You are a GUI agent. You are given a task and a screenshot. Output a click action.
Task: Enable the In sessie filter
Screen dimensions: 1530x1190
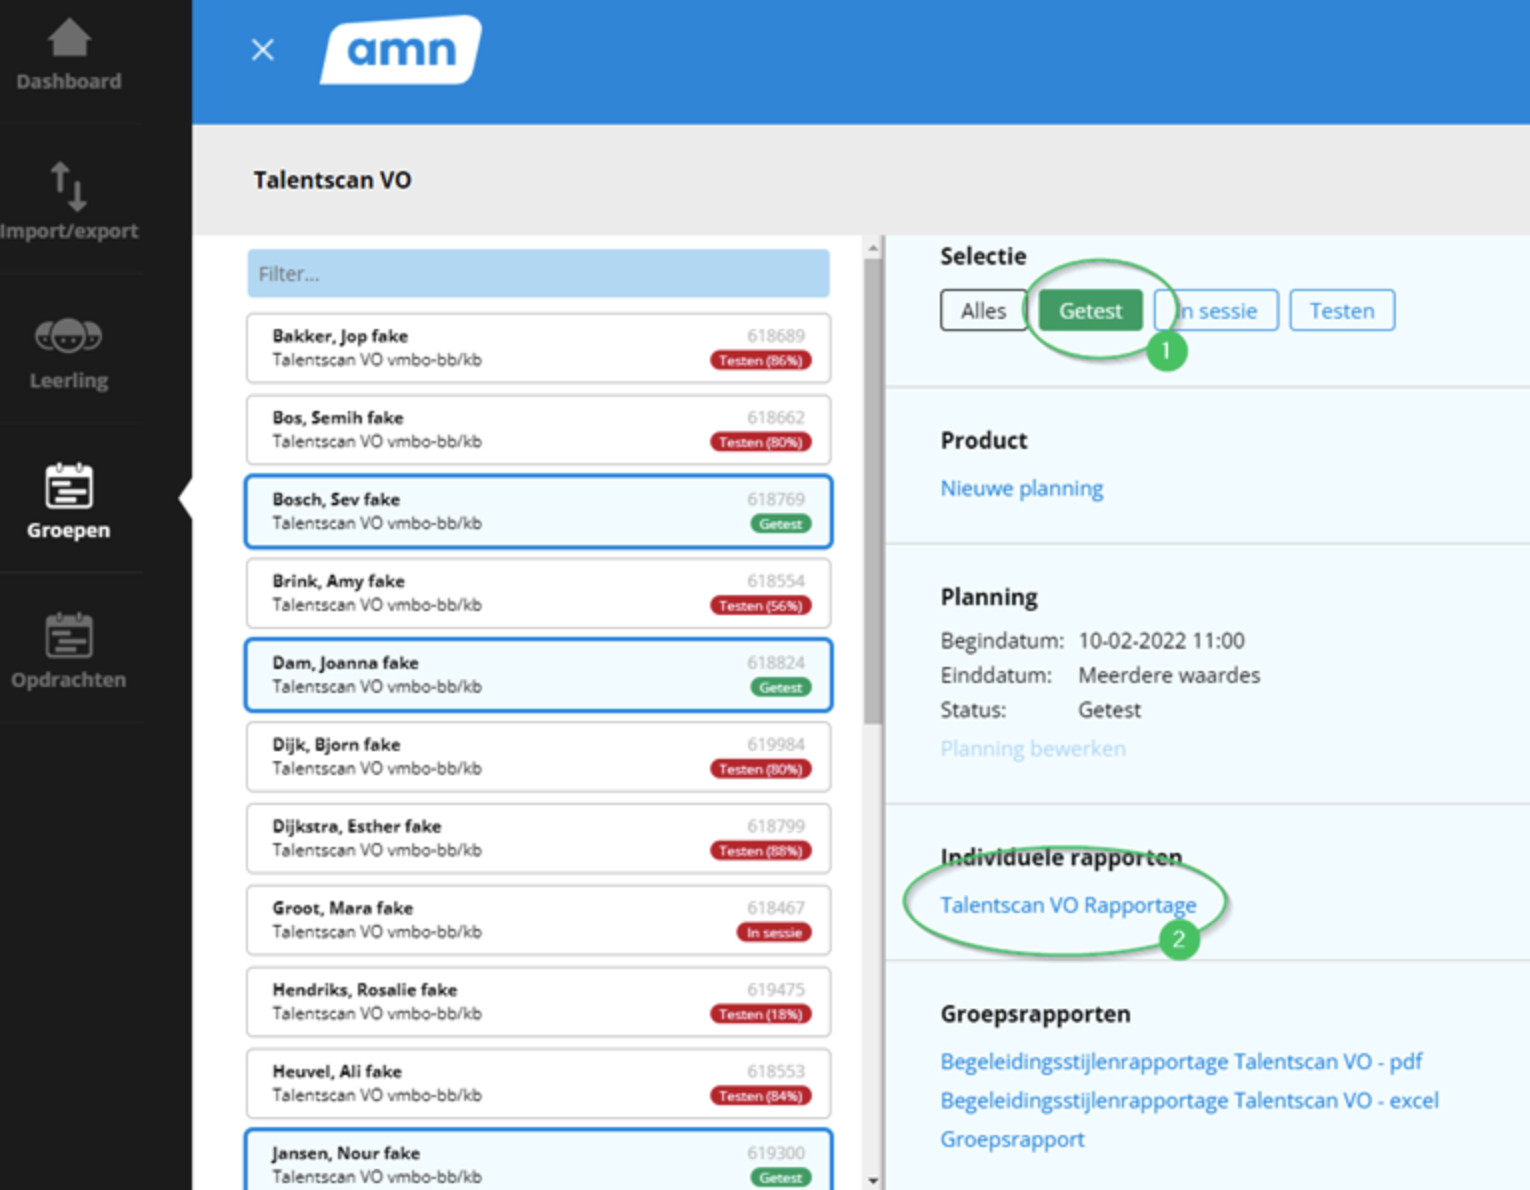1217,311
